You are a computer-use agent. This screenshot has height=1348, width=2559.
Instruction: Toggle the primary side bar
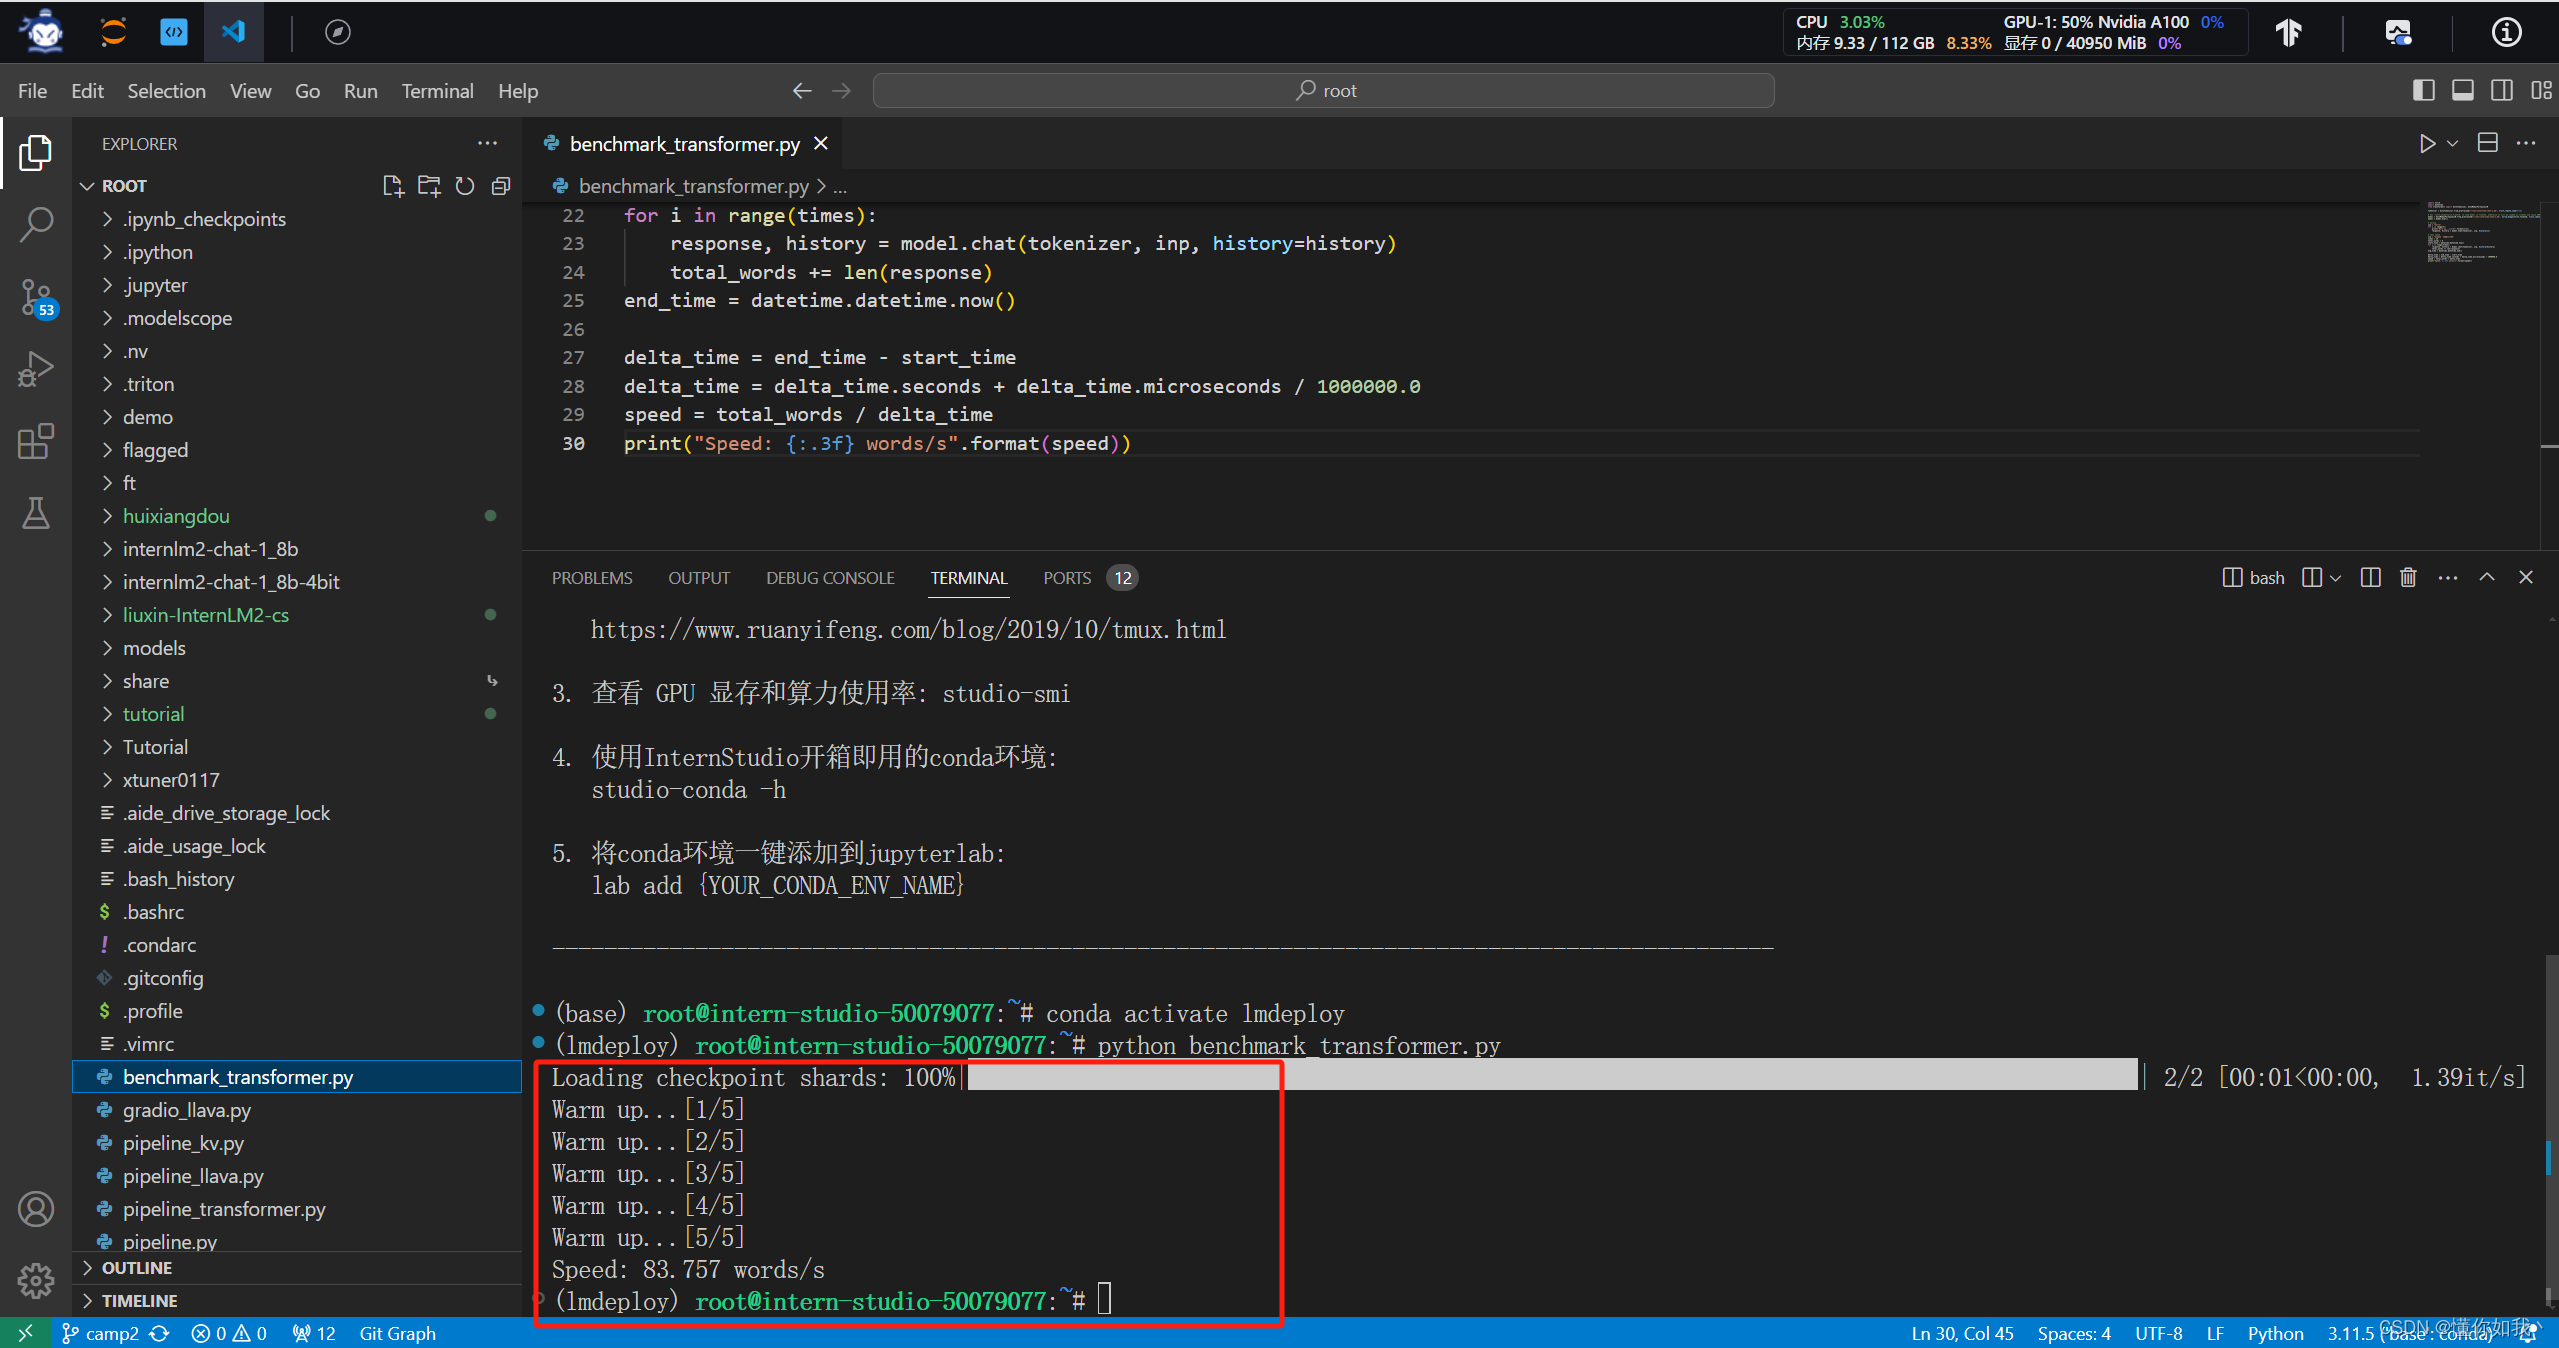pos(2424,90)
